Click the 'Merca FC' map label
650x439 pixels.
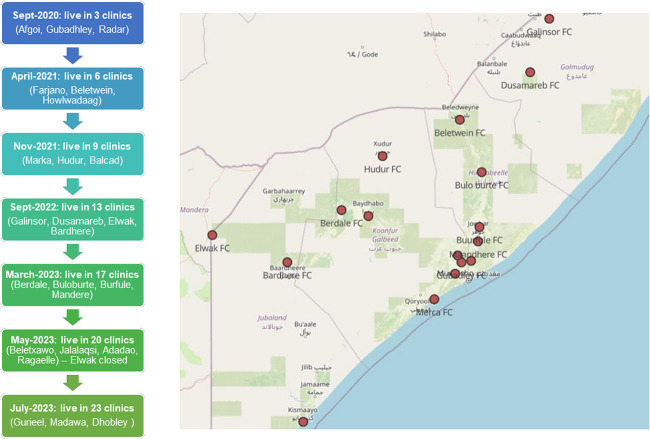[x=434, y=313]
